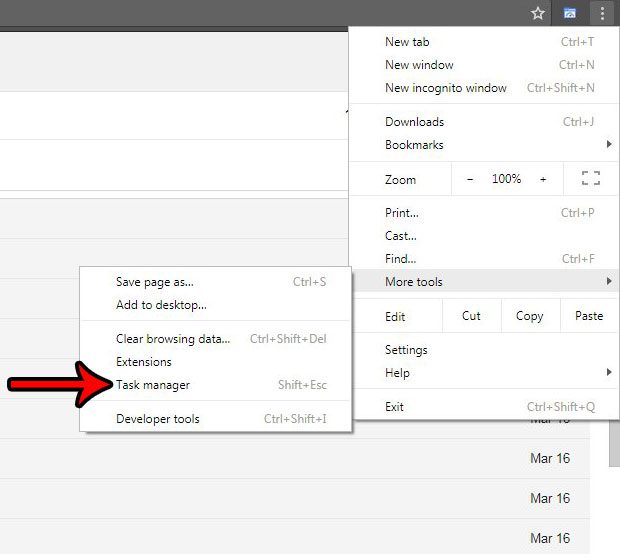
Task: Open the More tools submenu
Action: point(413,282)
